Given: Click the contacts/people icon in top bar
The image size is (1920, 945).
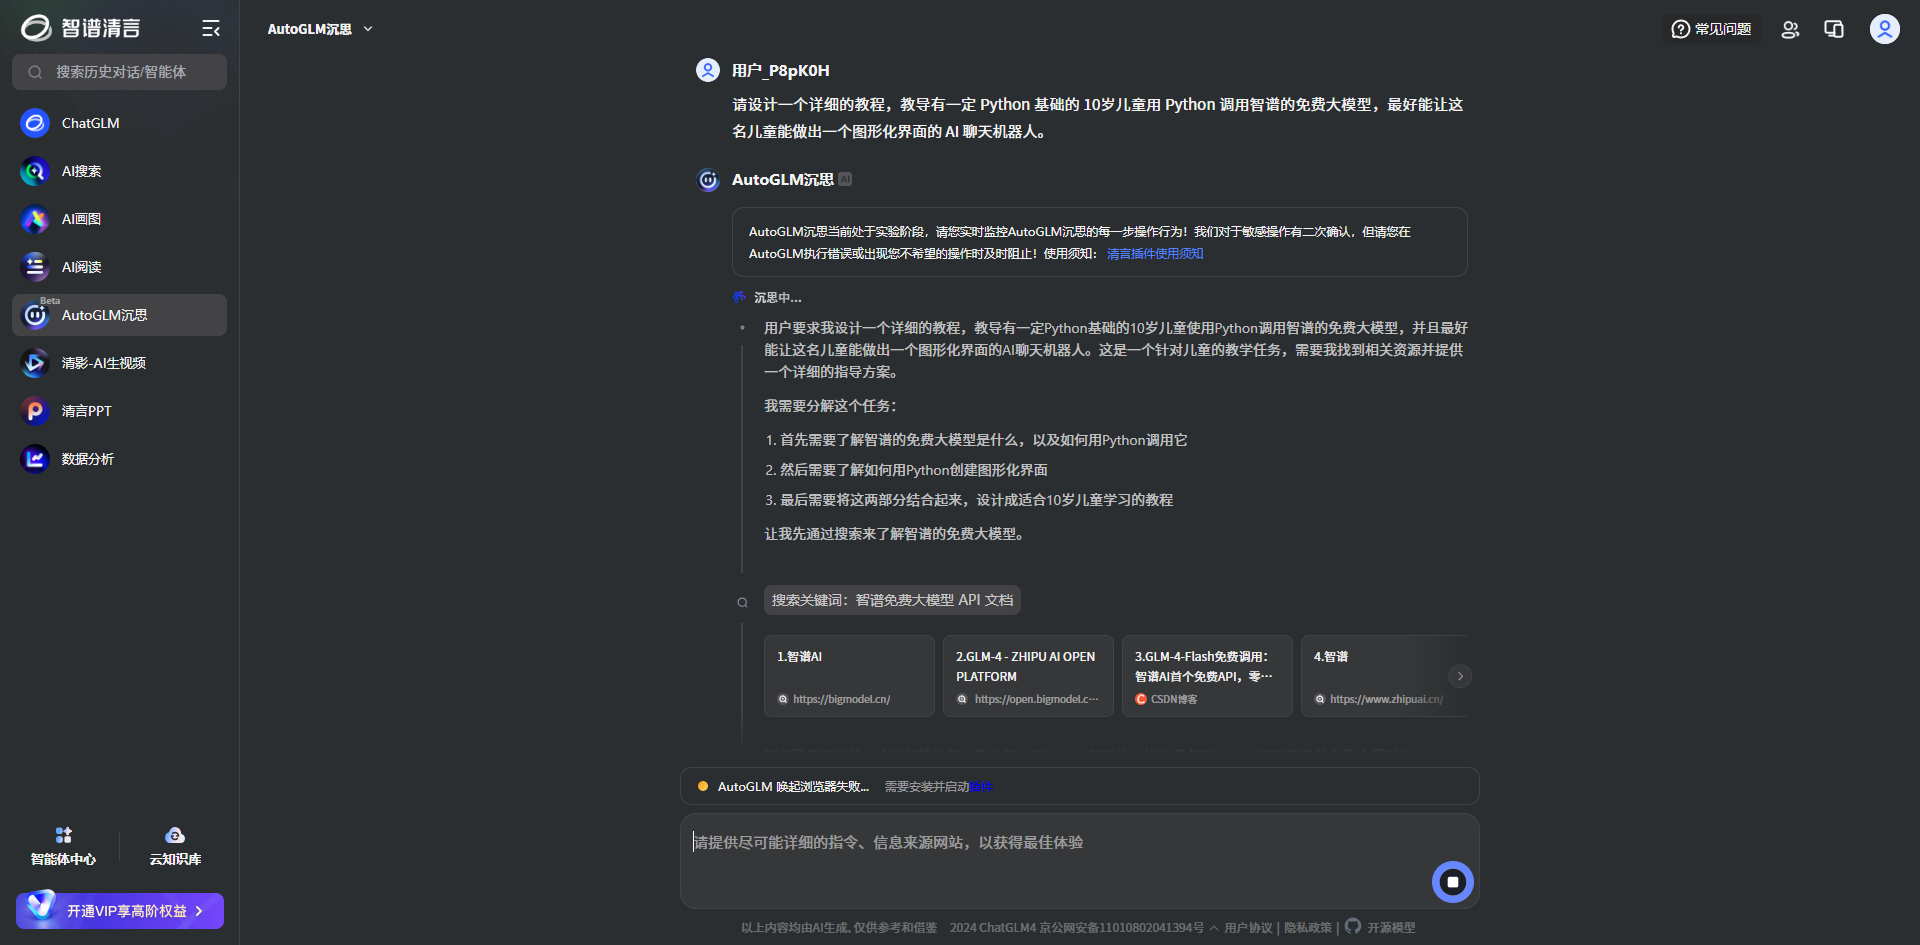Looking at the screenshot, I should tap(1790, 29).
